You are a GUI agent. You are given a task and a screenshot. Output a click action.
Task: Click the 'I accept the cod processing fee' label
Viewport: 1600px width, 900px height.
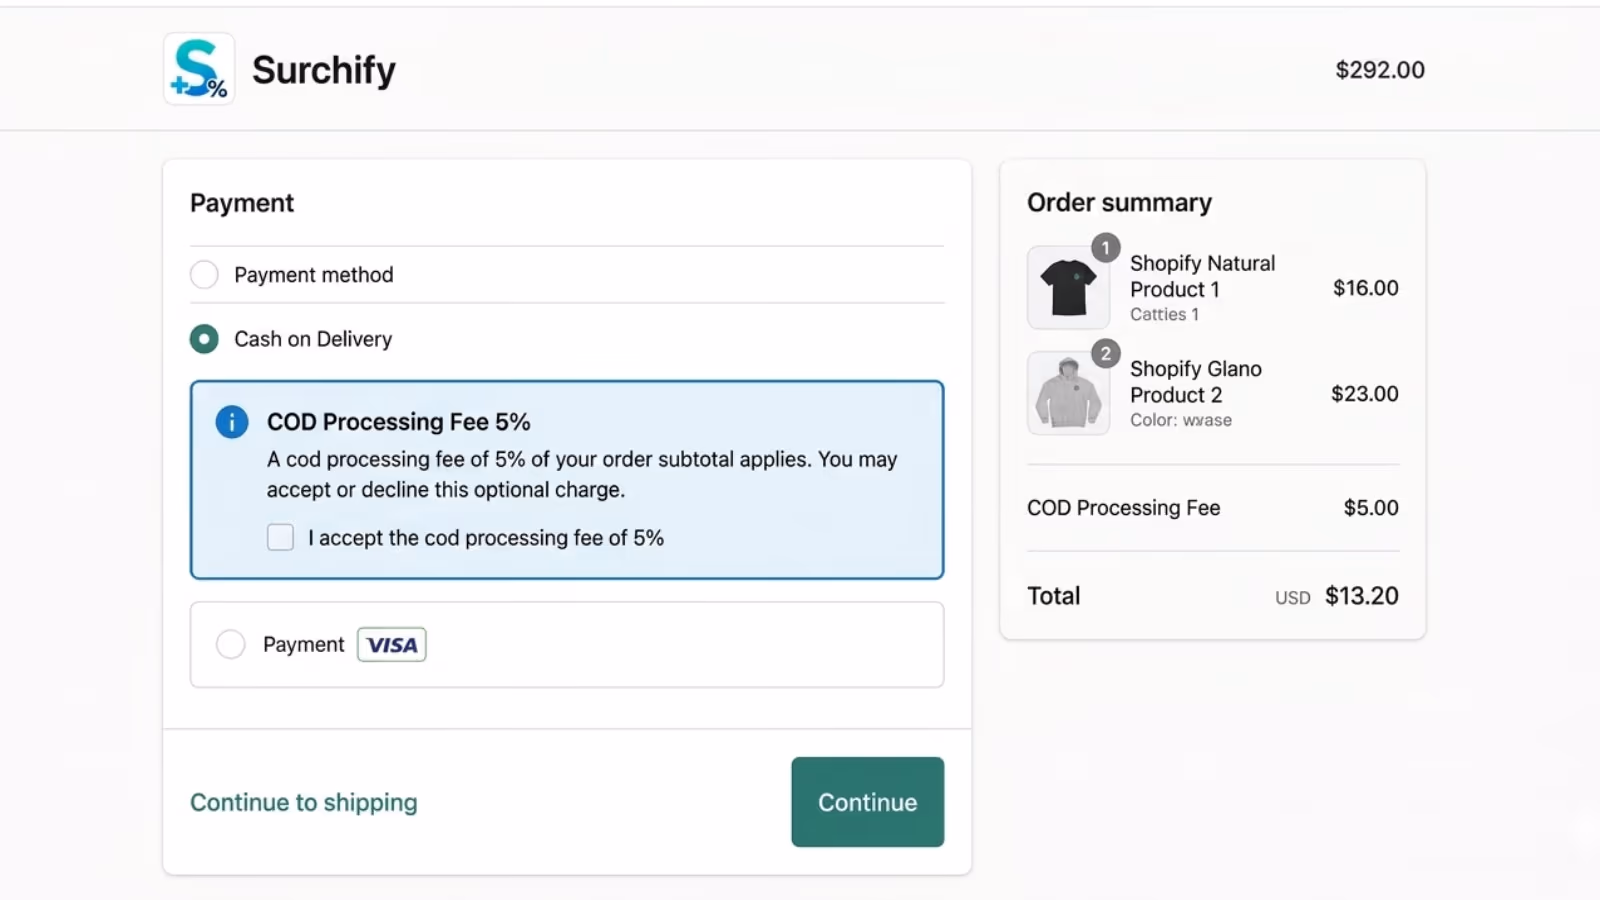(486, 538)
